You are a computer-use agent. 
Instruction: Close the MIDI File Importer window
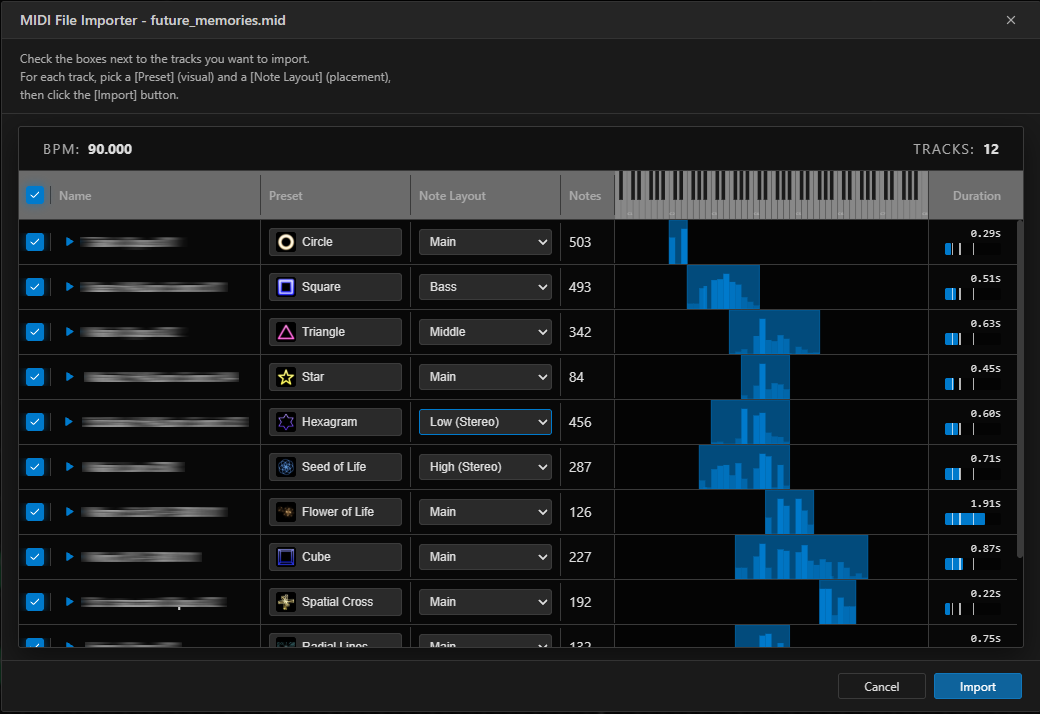(x=1011, y=20)
